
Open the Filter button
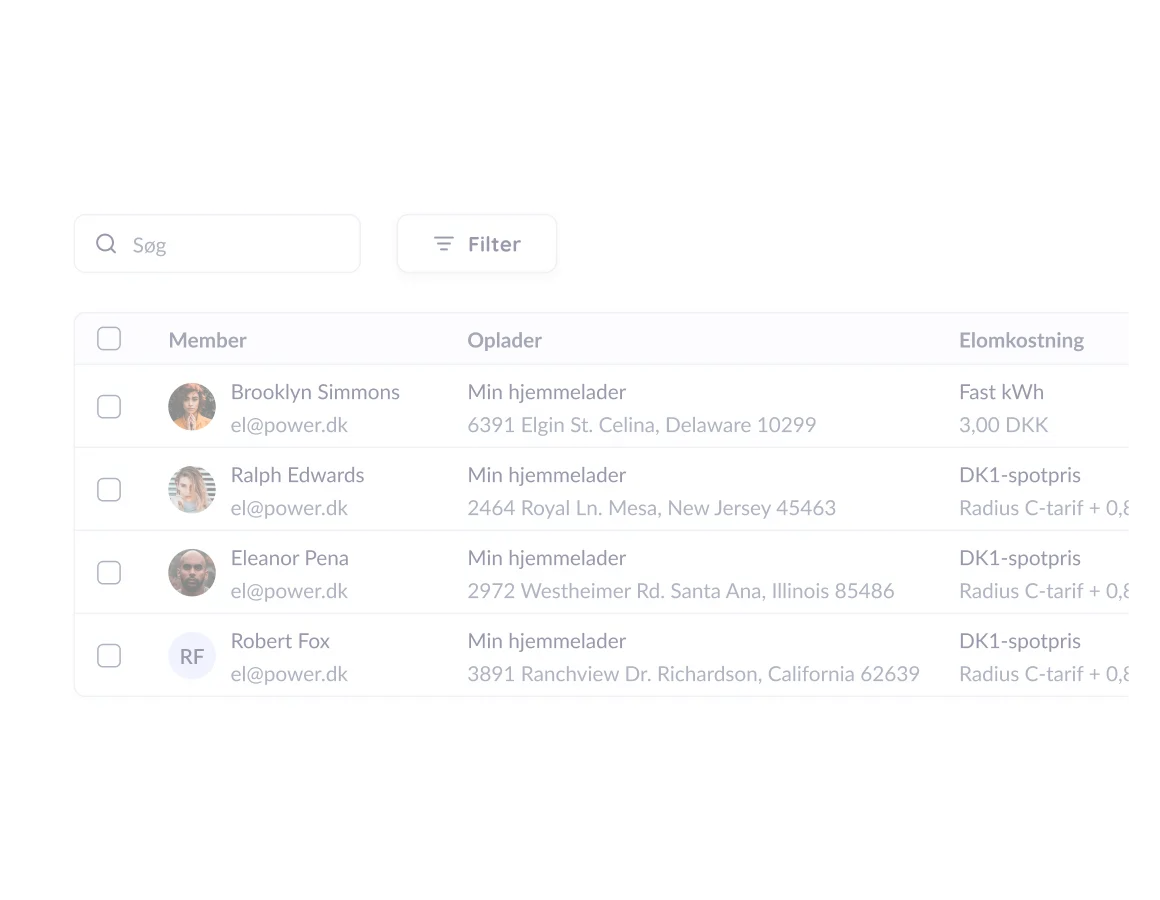tap(477, 244)
